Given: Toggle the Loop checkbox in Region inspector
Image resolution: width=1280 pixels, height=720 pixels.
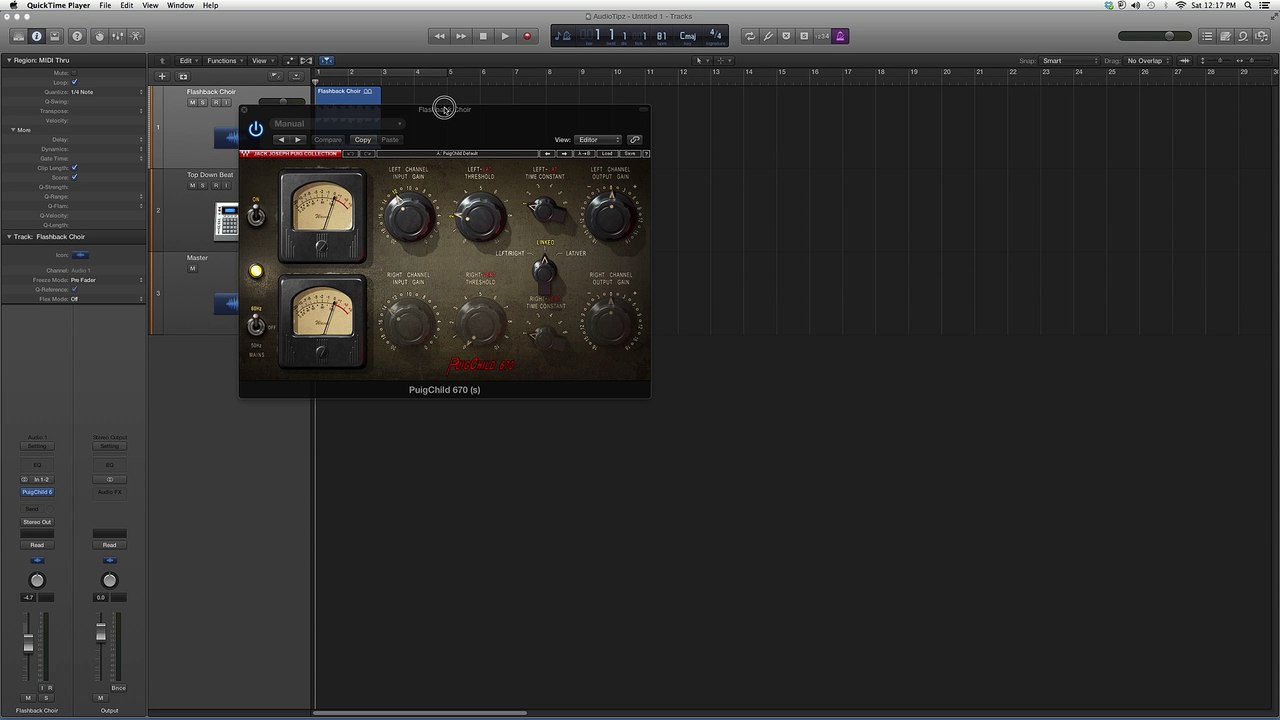Looking at the screenshot, I should 74,82.
